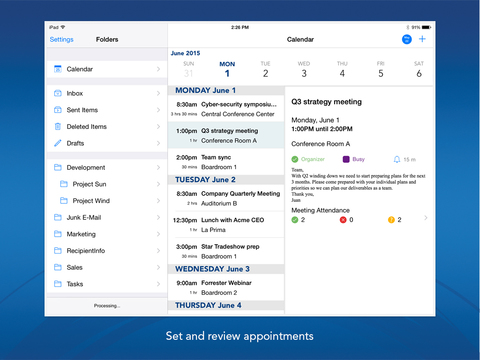
Task: Expand the Marketing folder chevron
Action: [158, 234]
